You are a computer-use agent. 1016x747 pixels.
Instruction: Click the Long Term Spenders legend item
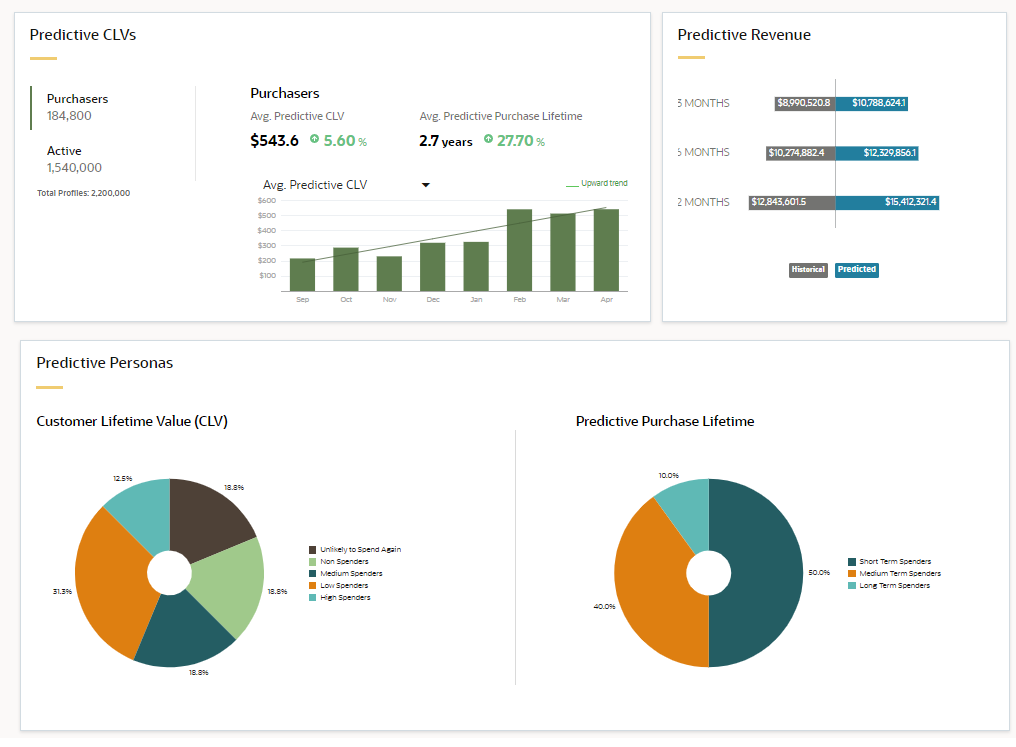890,586
